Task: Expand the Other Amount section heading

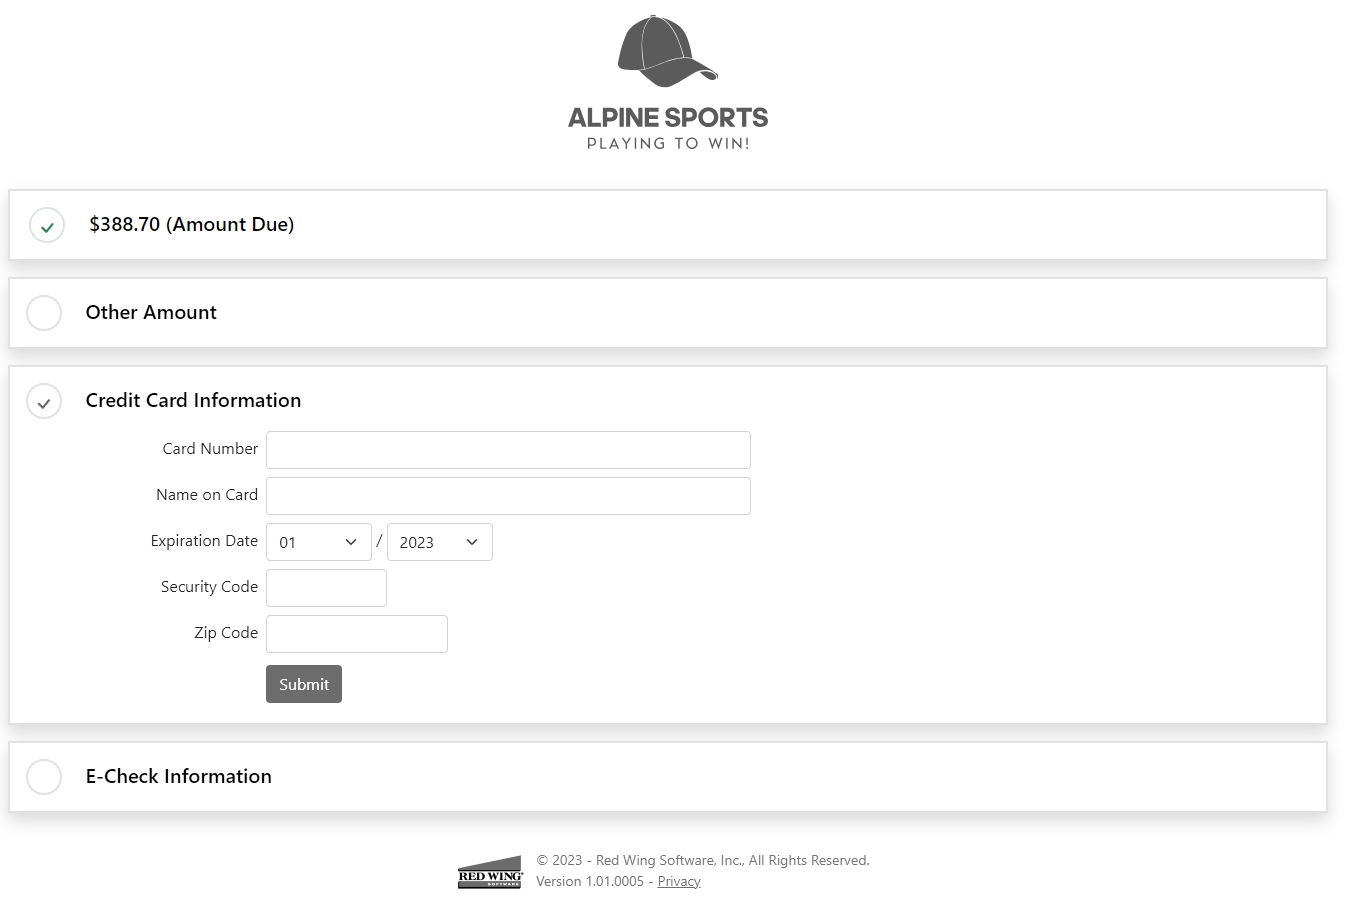Action: [x=151, y=313]
